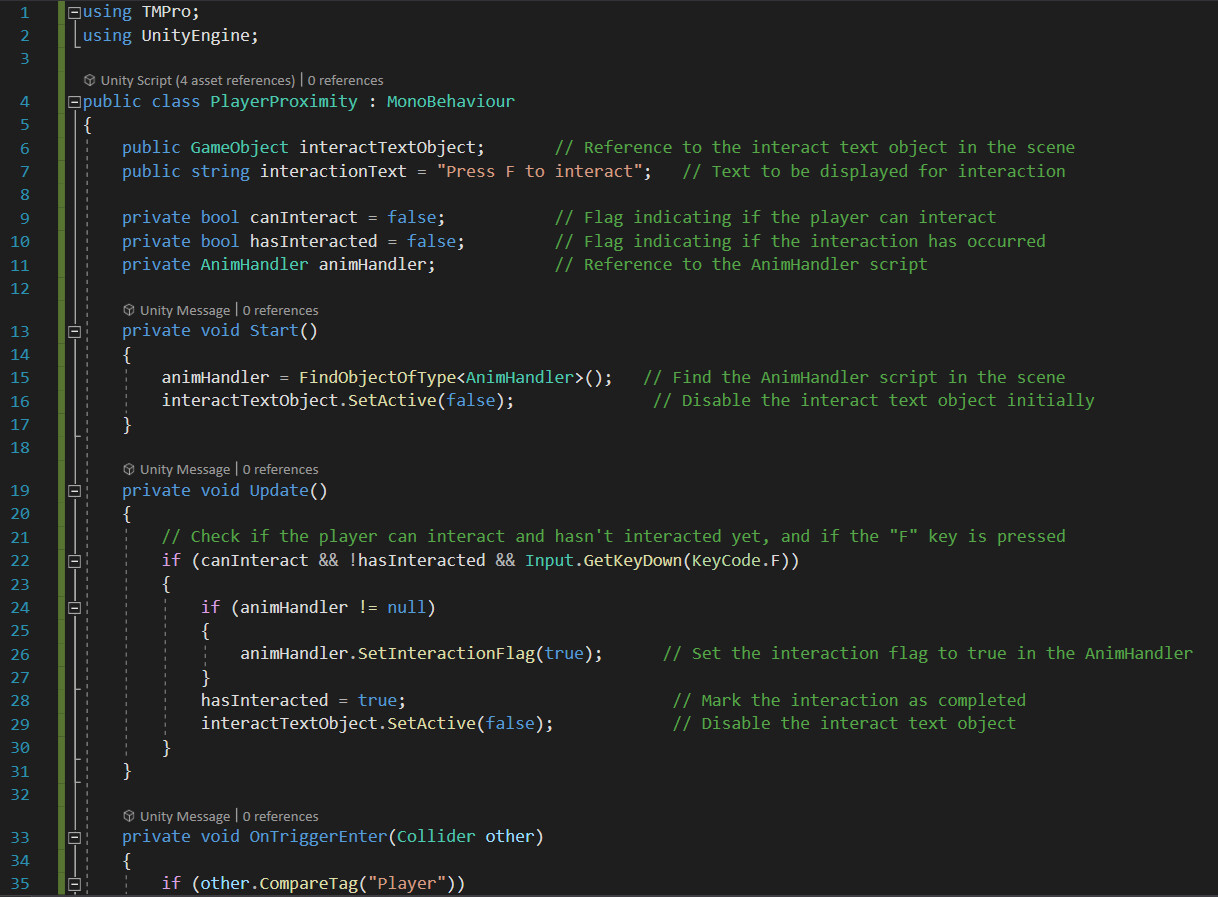Click 'CompareTag' call on line 35
The height and width of the screenshot is (897, 1218).
pyautogui.click(x=309, y=883)
